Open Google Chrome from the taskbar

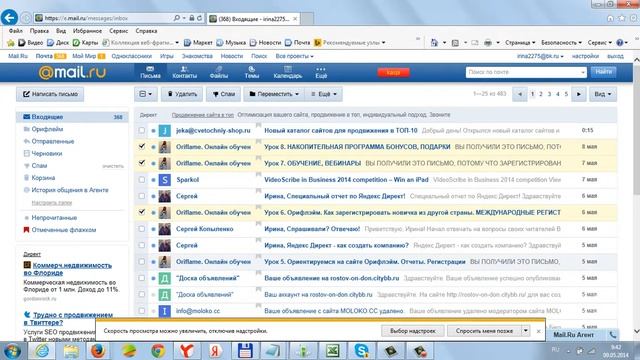(158, 351)
